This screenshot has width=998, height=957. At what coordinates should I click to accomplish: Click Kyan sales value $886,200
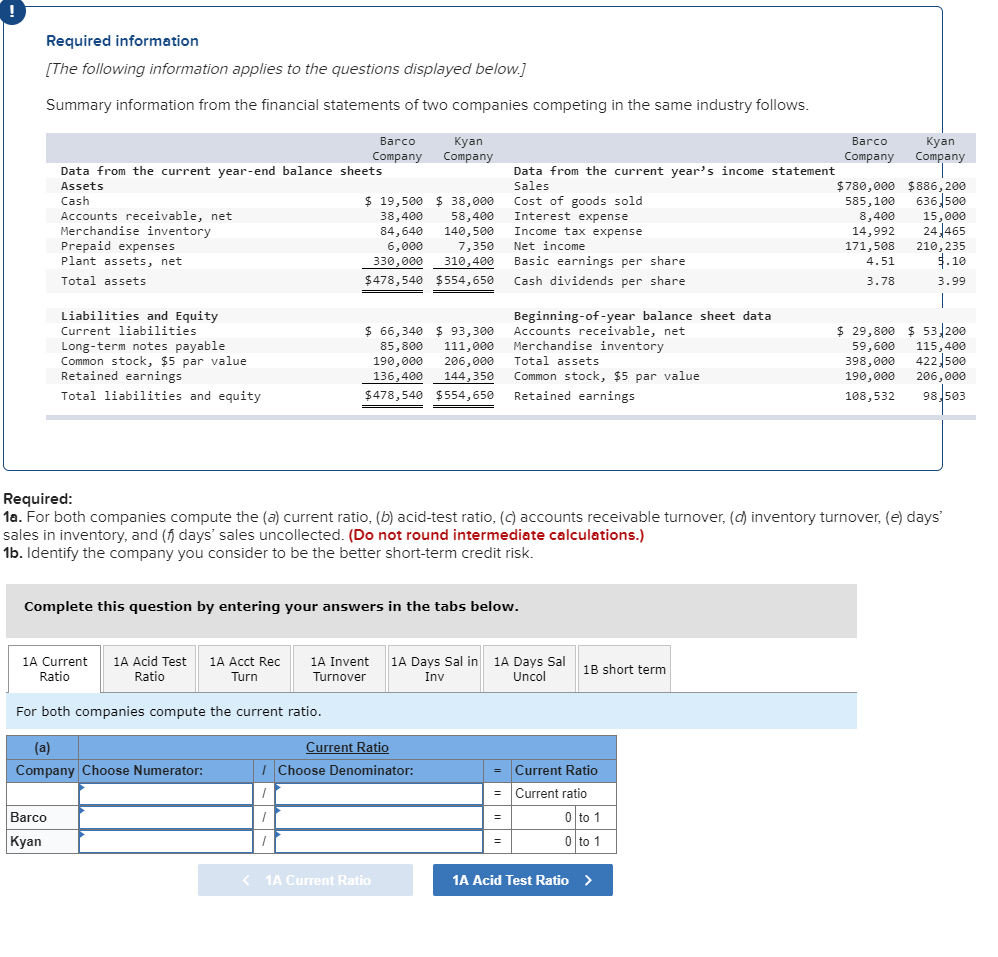[937, 186]
